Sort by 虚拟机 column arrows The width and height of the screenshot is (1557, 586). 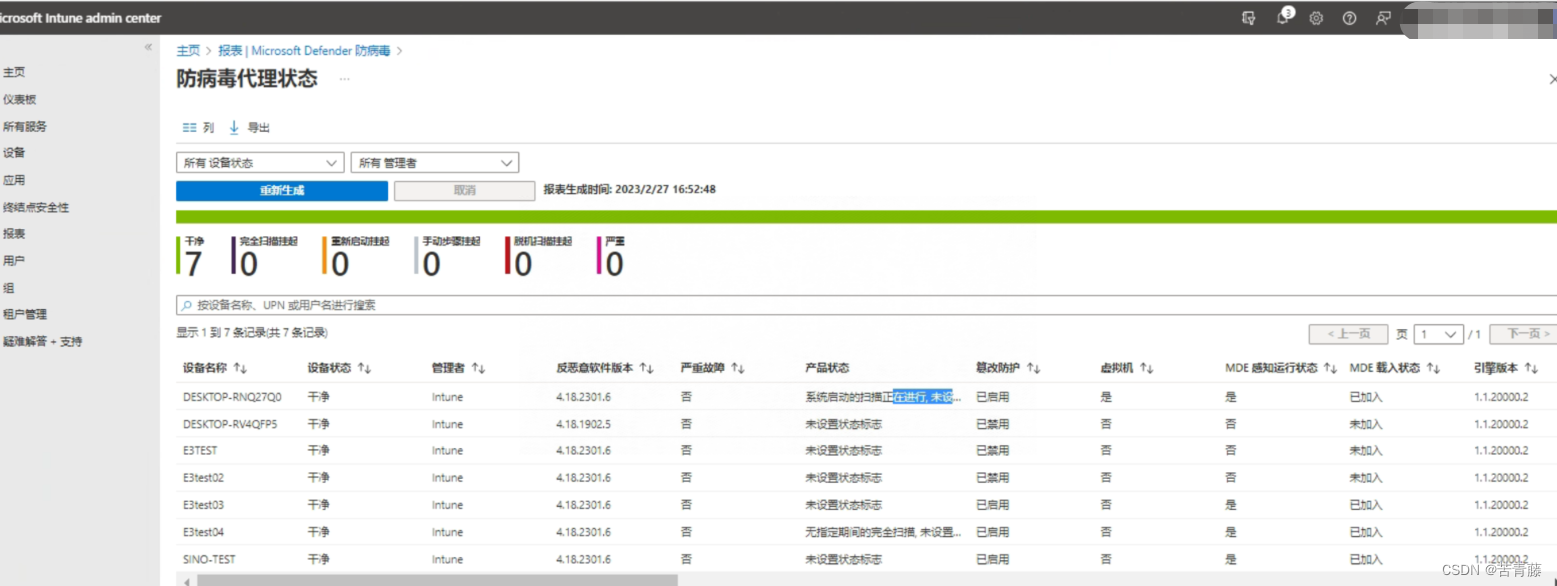click(1146, 369)
